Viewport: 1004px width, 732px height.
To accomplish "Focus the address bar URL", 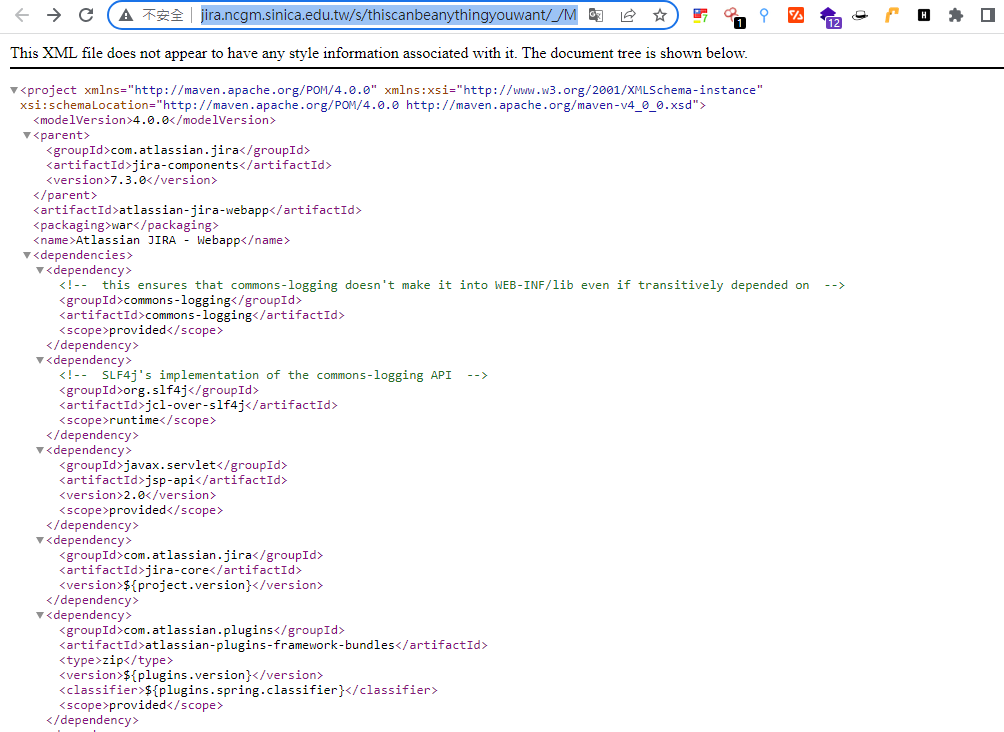I will [x=388, y=15].
